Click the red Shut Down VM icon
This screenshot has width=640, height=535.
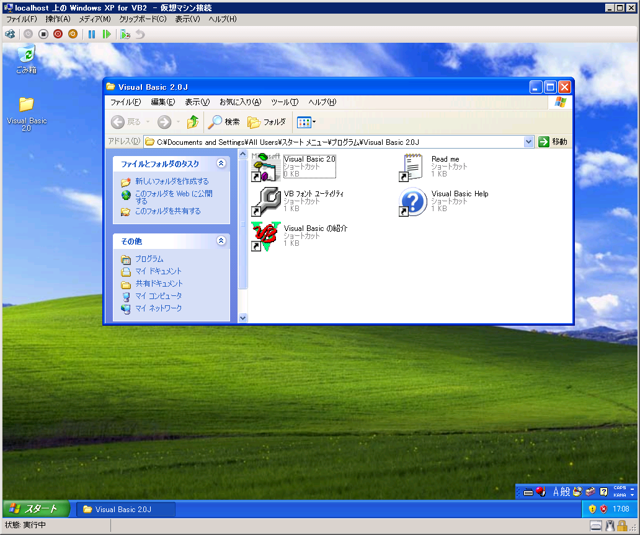pos(58,34)
